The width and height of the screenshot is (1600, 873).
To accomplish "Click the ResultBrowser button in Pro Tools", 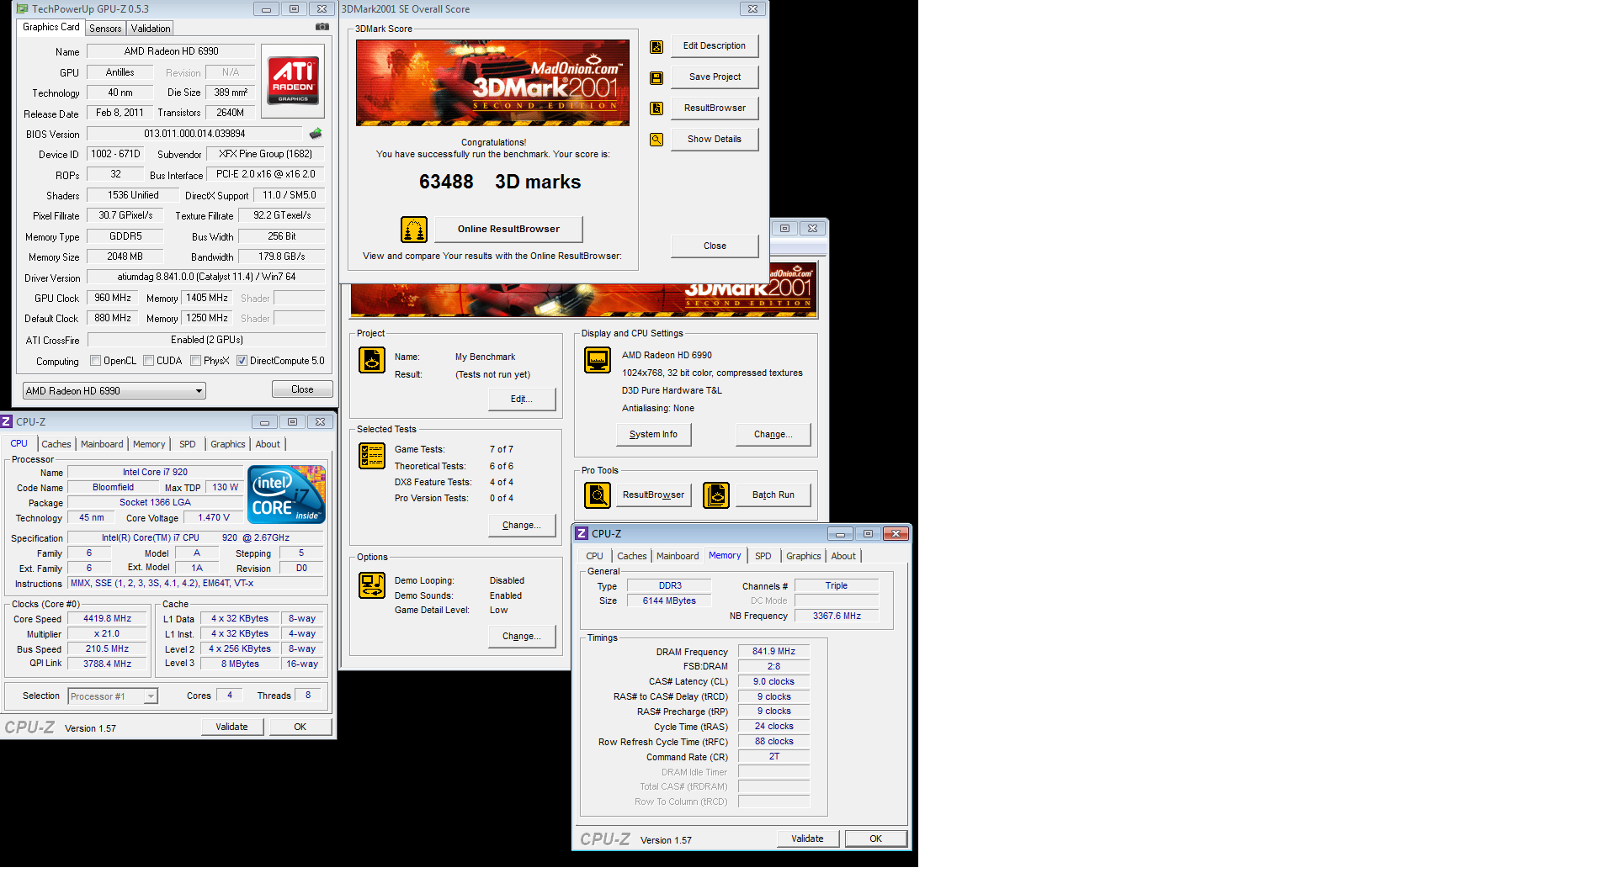I will coord(653,495).
